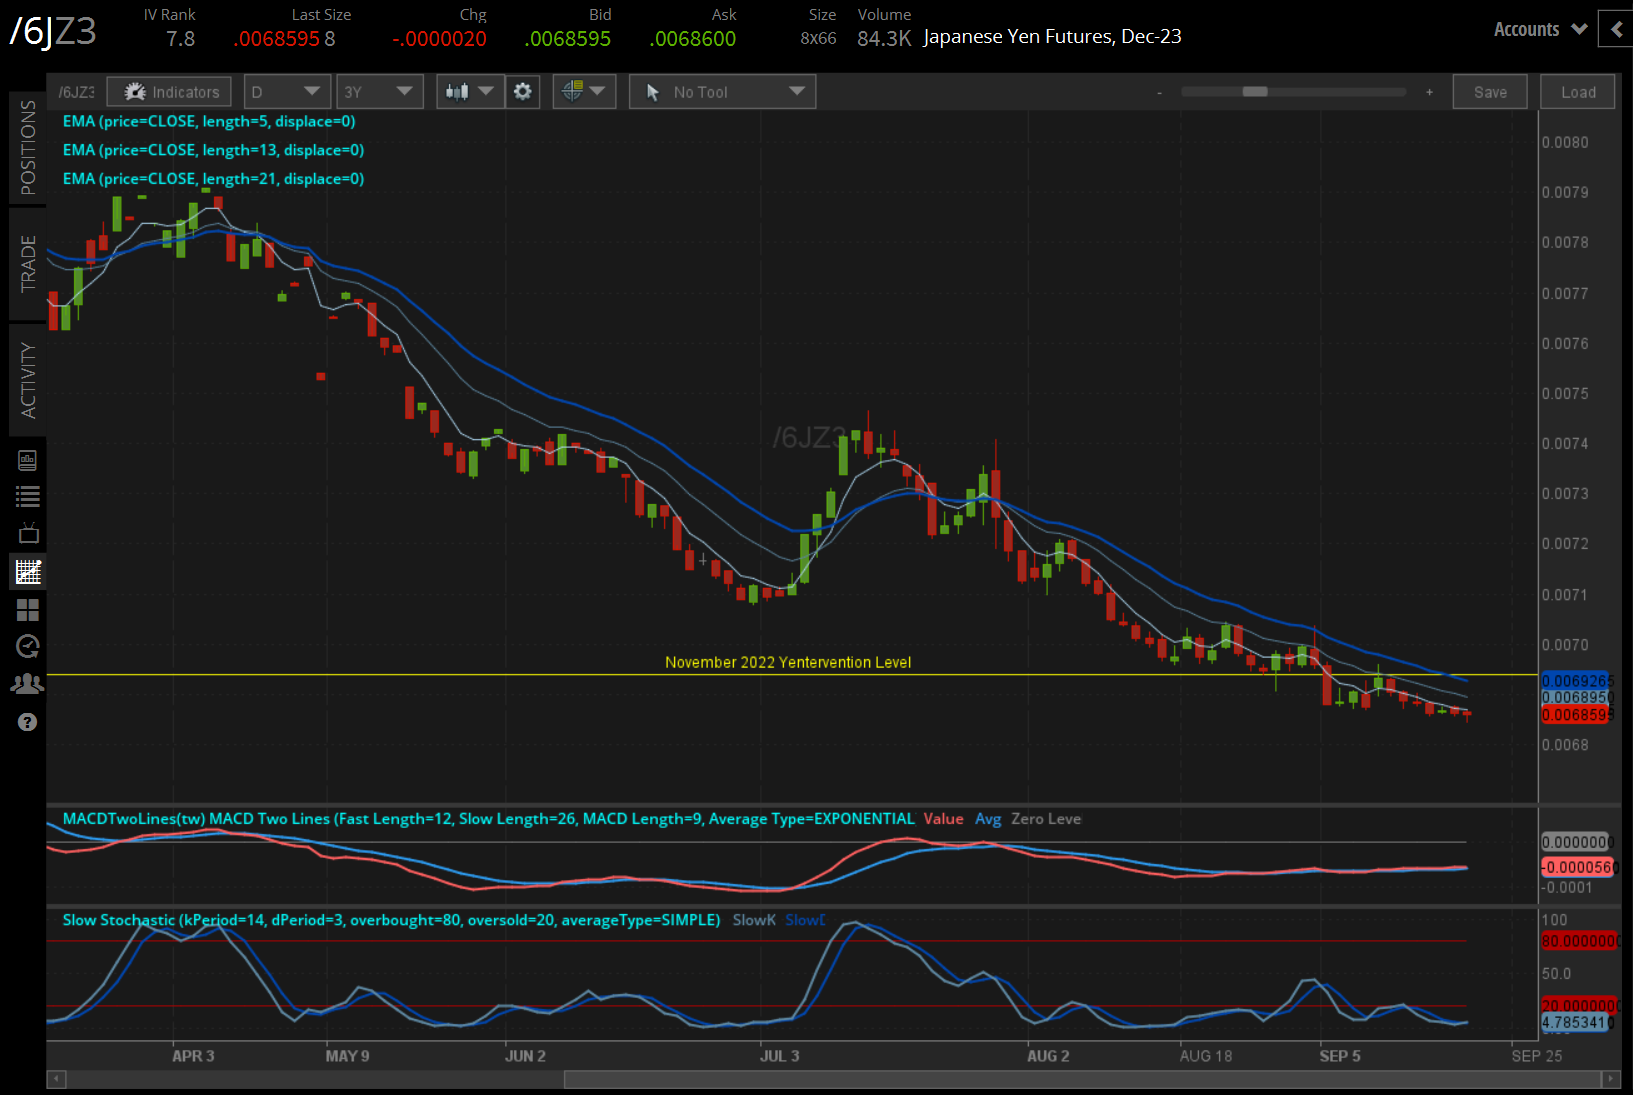1633x1095 pixels.
Task: Open the No Tool drawing dropdown
Action: 722,92
